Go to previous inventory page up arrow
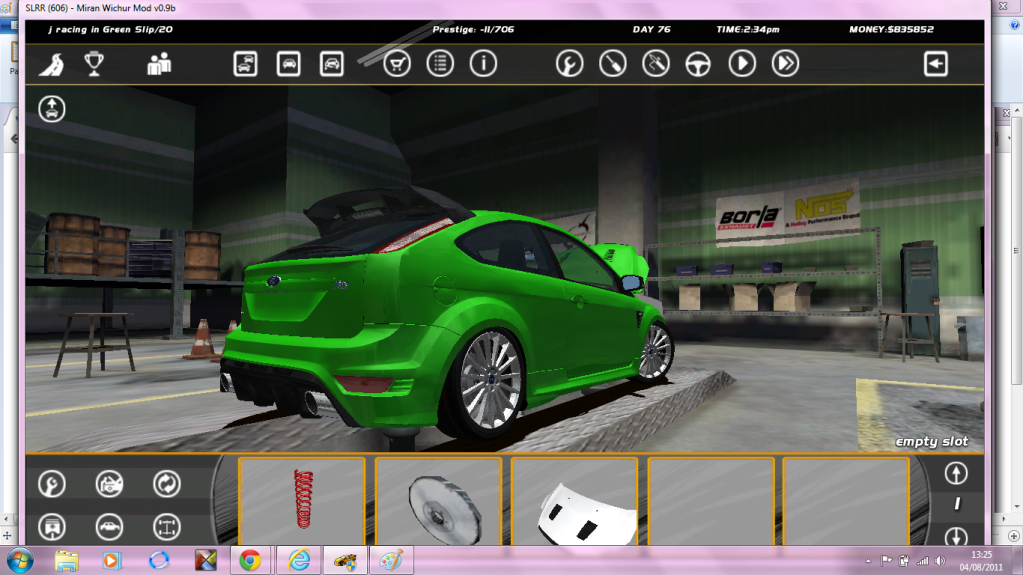This screenshot has width=1023, height=575. pyautogui.click(x=956, y=474)
